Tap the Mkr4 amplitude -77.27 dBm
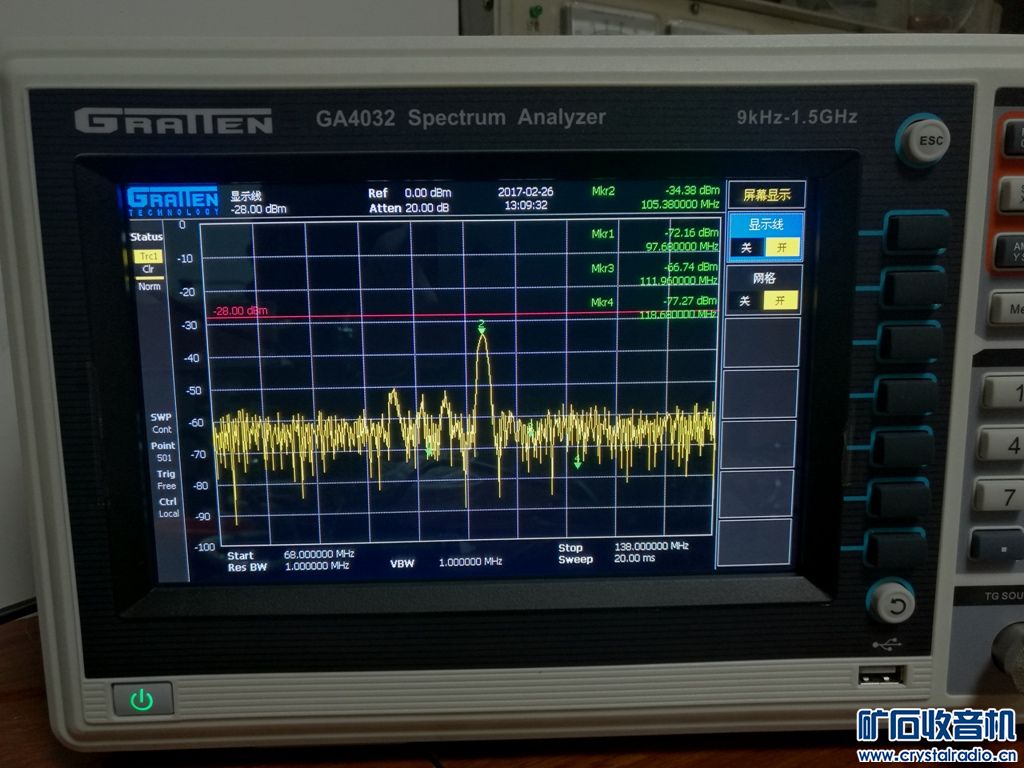The width and height of the screenshot is (1024, 768). tap(690, 301)
